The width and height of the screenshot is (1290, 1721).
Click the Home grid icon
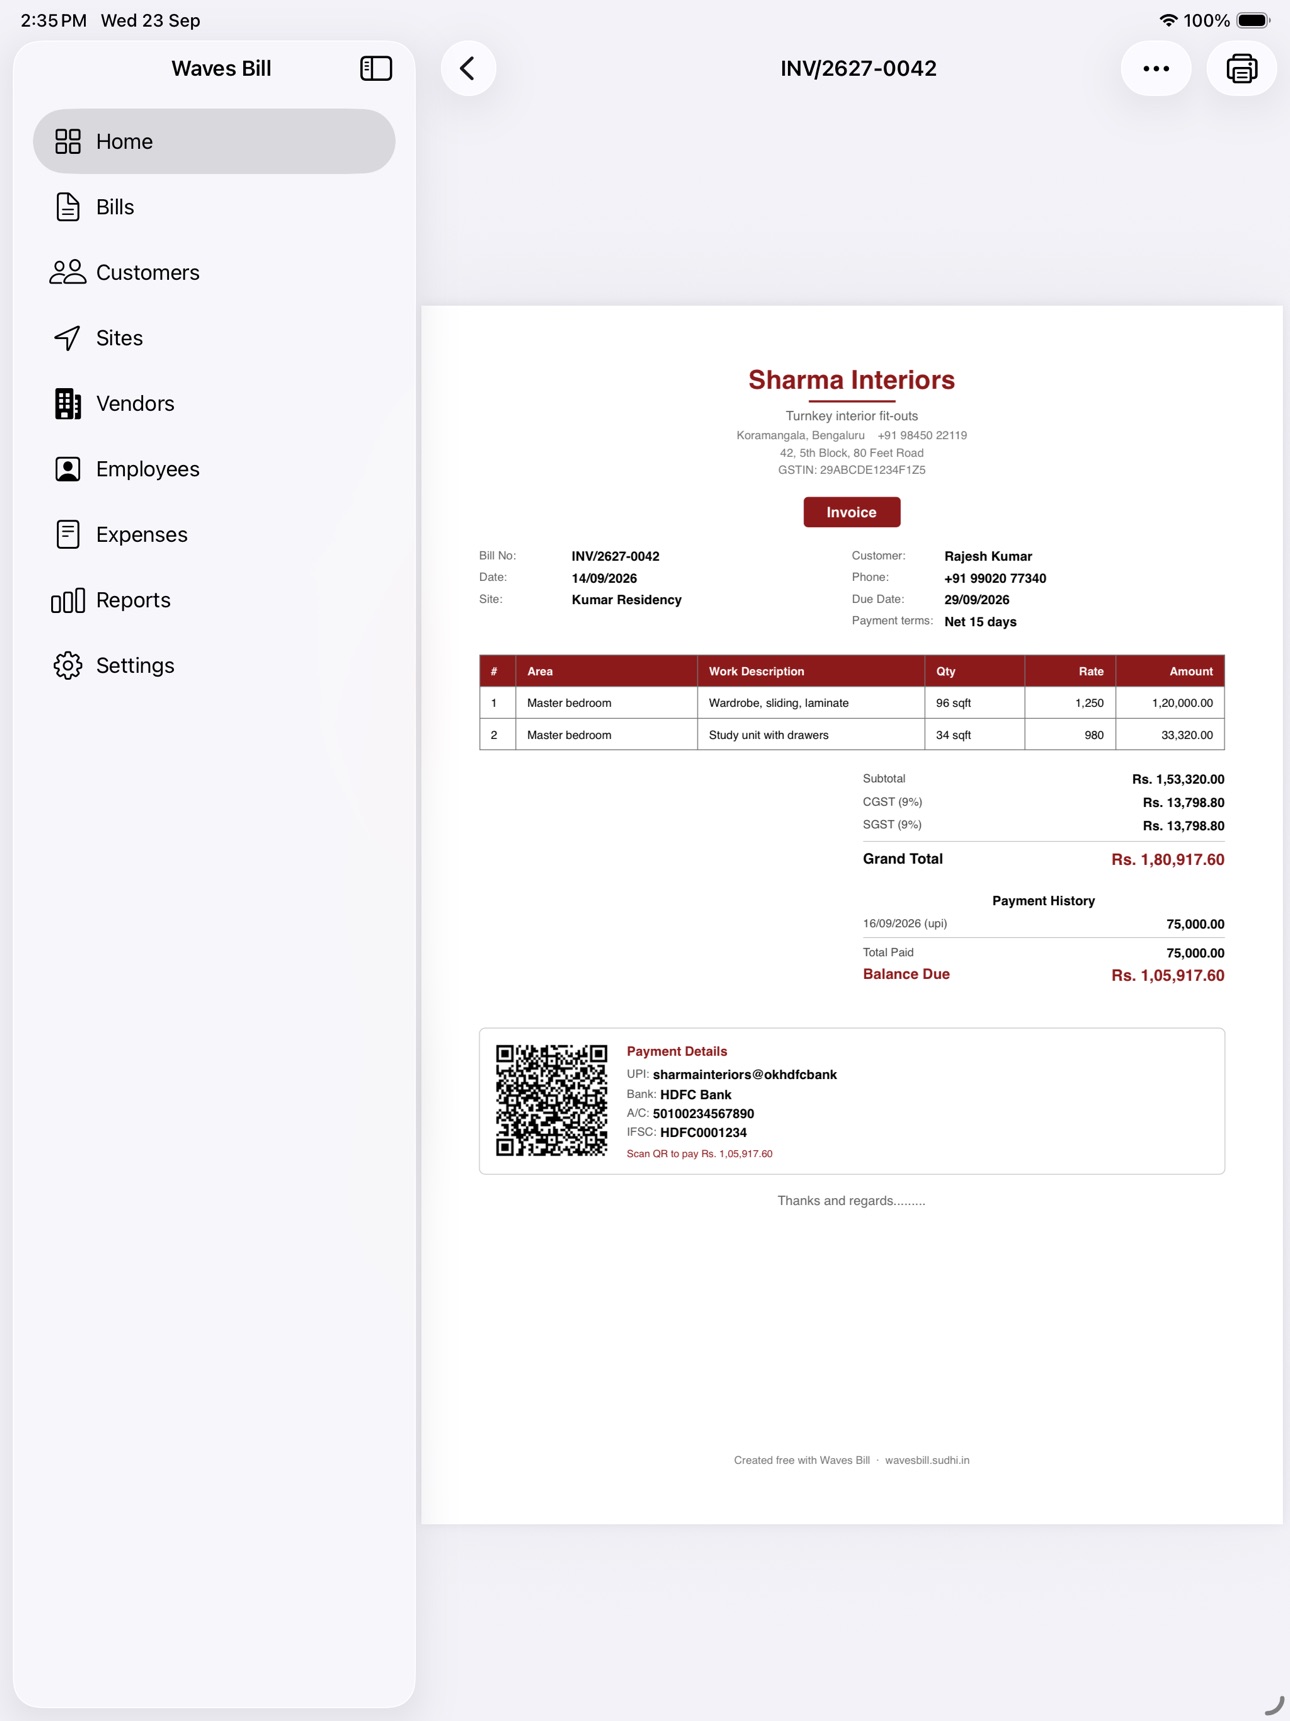coord(68,141)
